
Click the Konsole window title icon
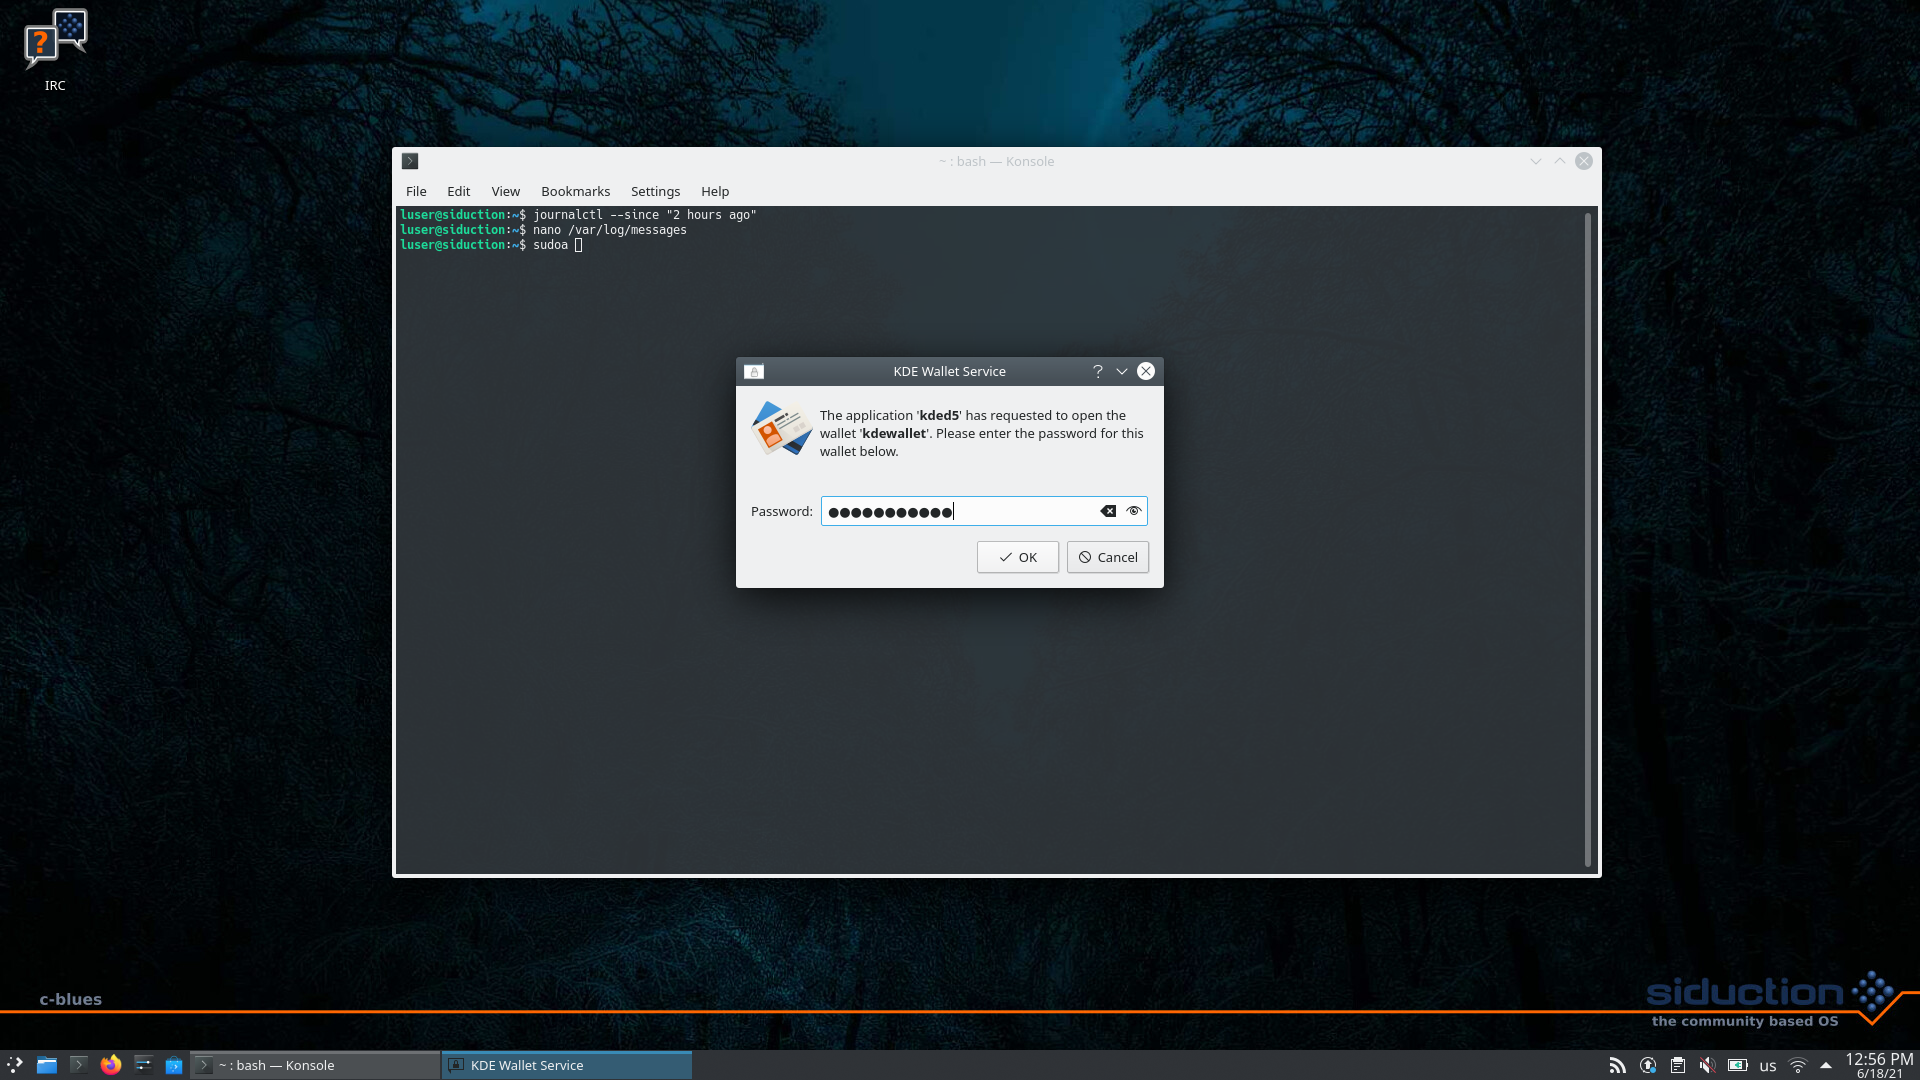click(410, 161)
